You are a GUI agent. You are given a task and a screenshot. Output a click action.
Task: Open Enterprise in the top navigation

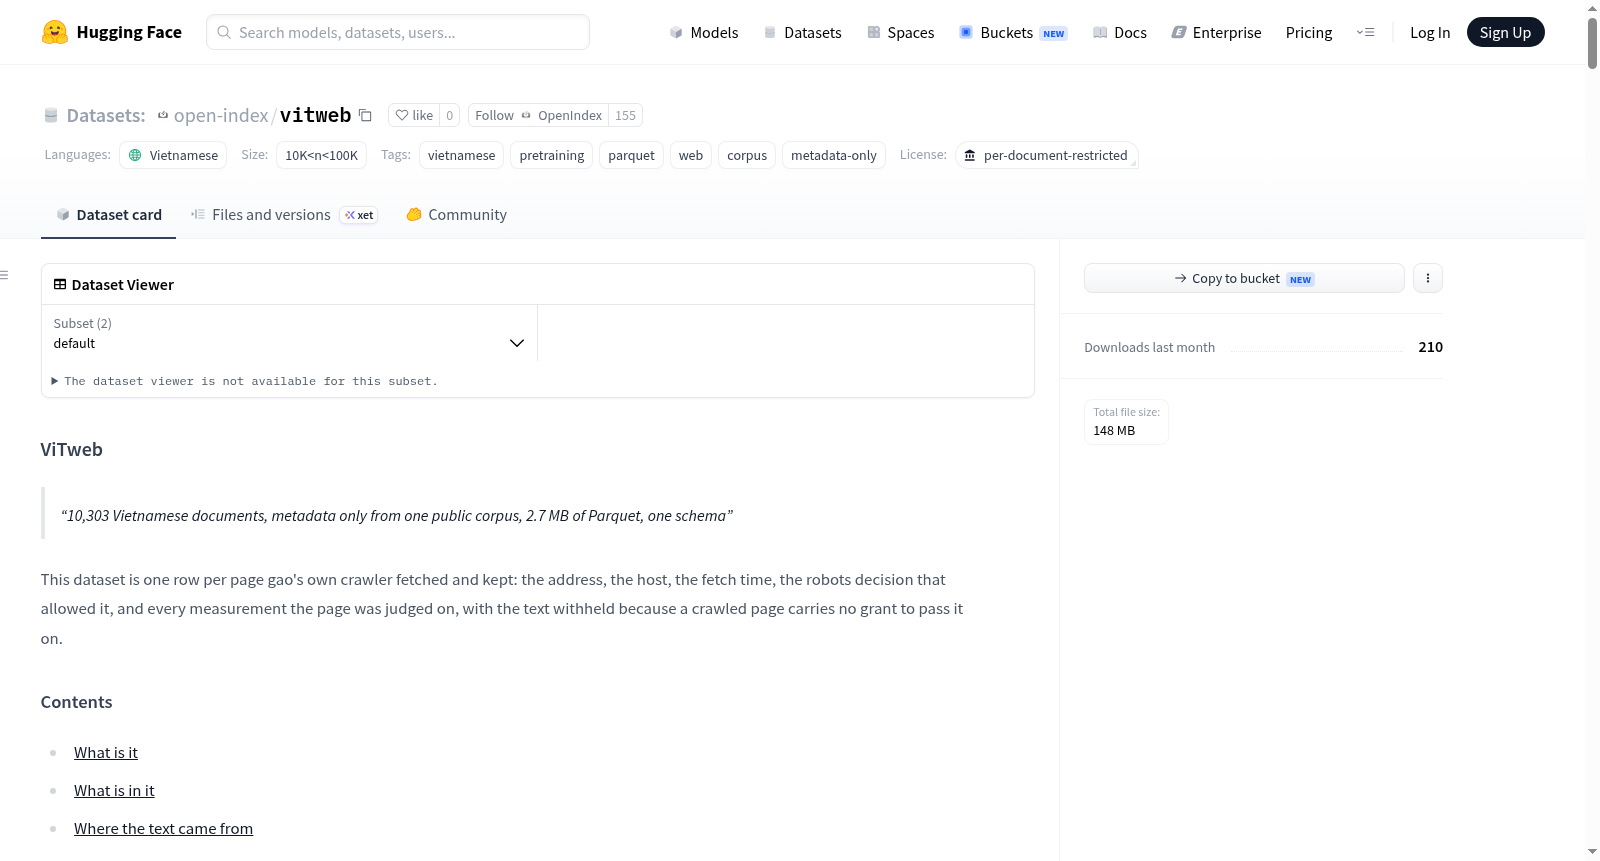(x=1216, y=32)
